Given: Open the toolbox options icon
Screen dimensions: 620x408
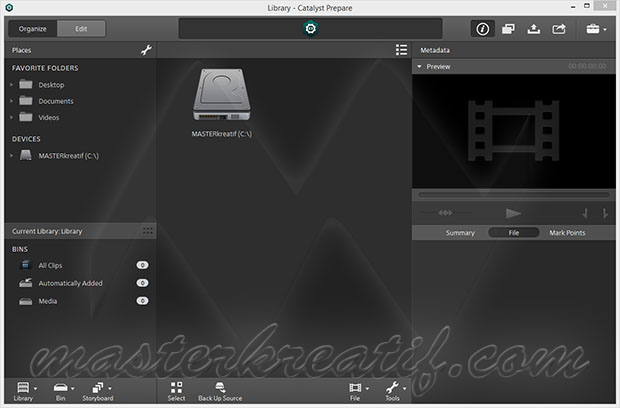Looking at the screenshot, I should (x=593, y=29).
